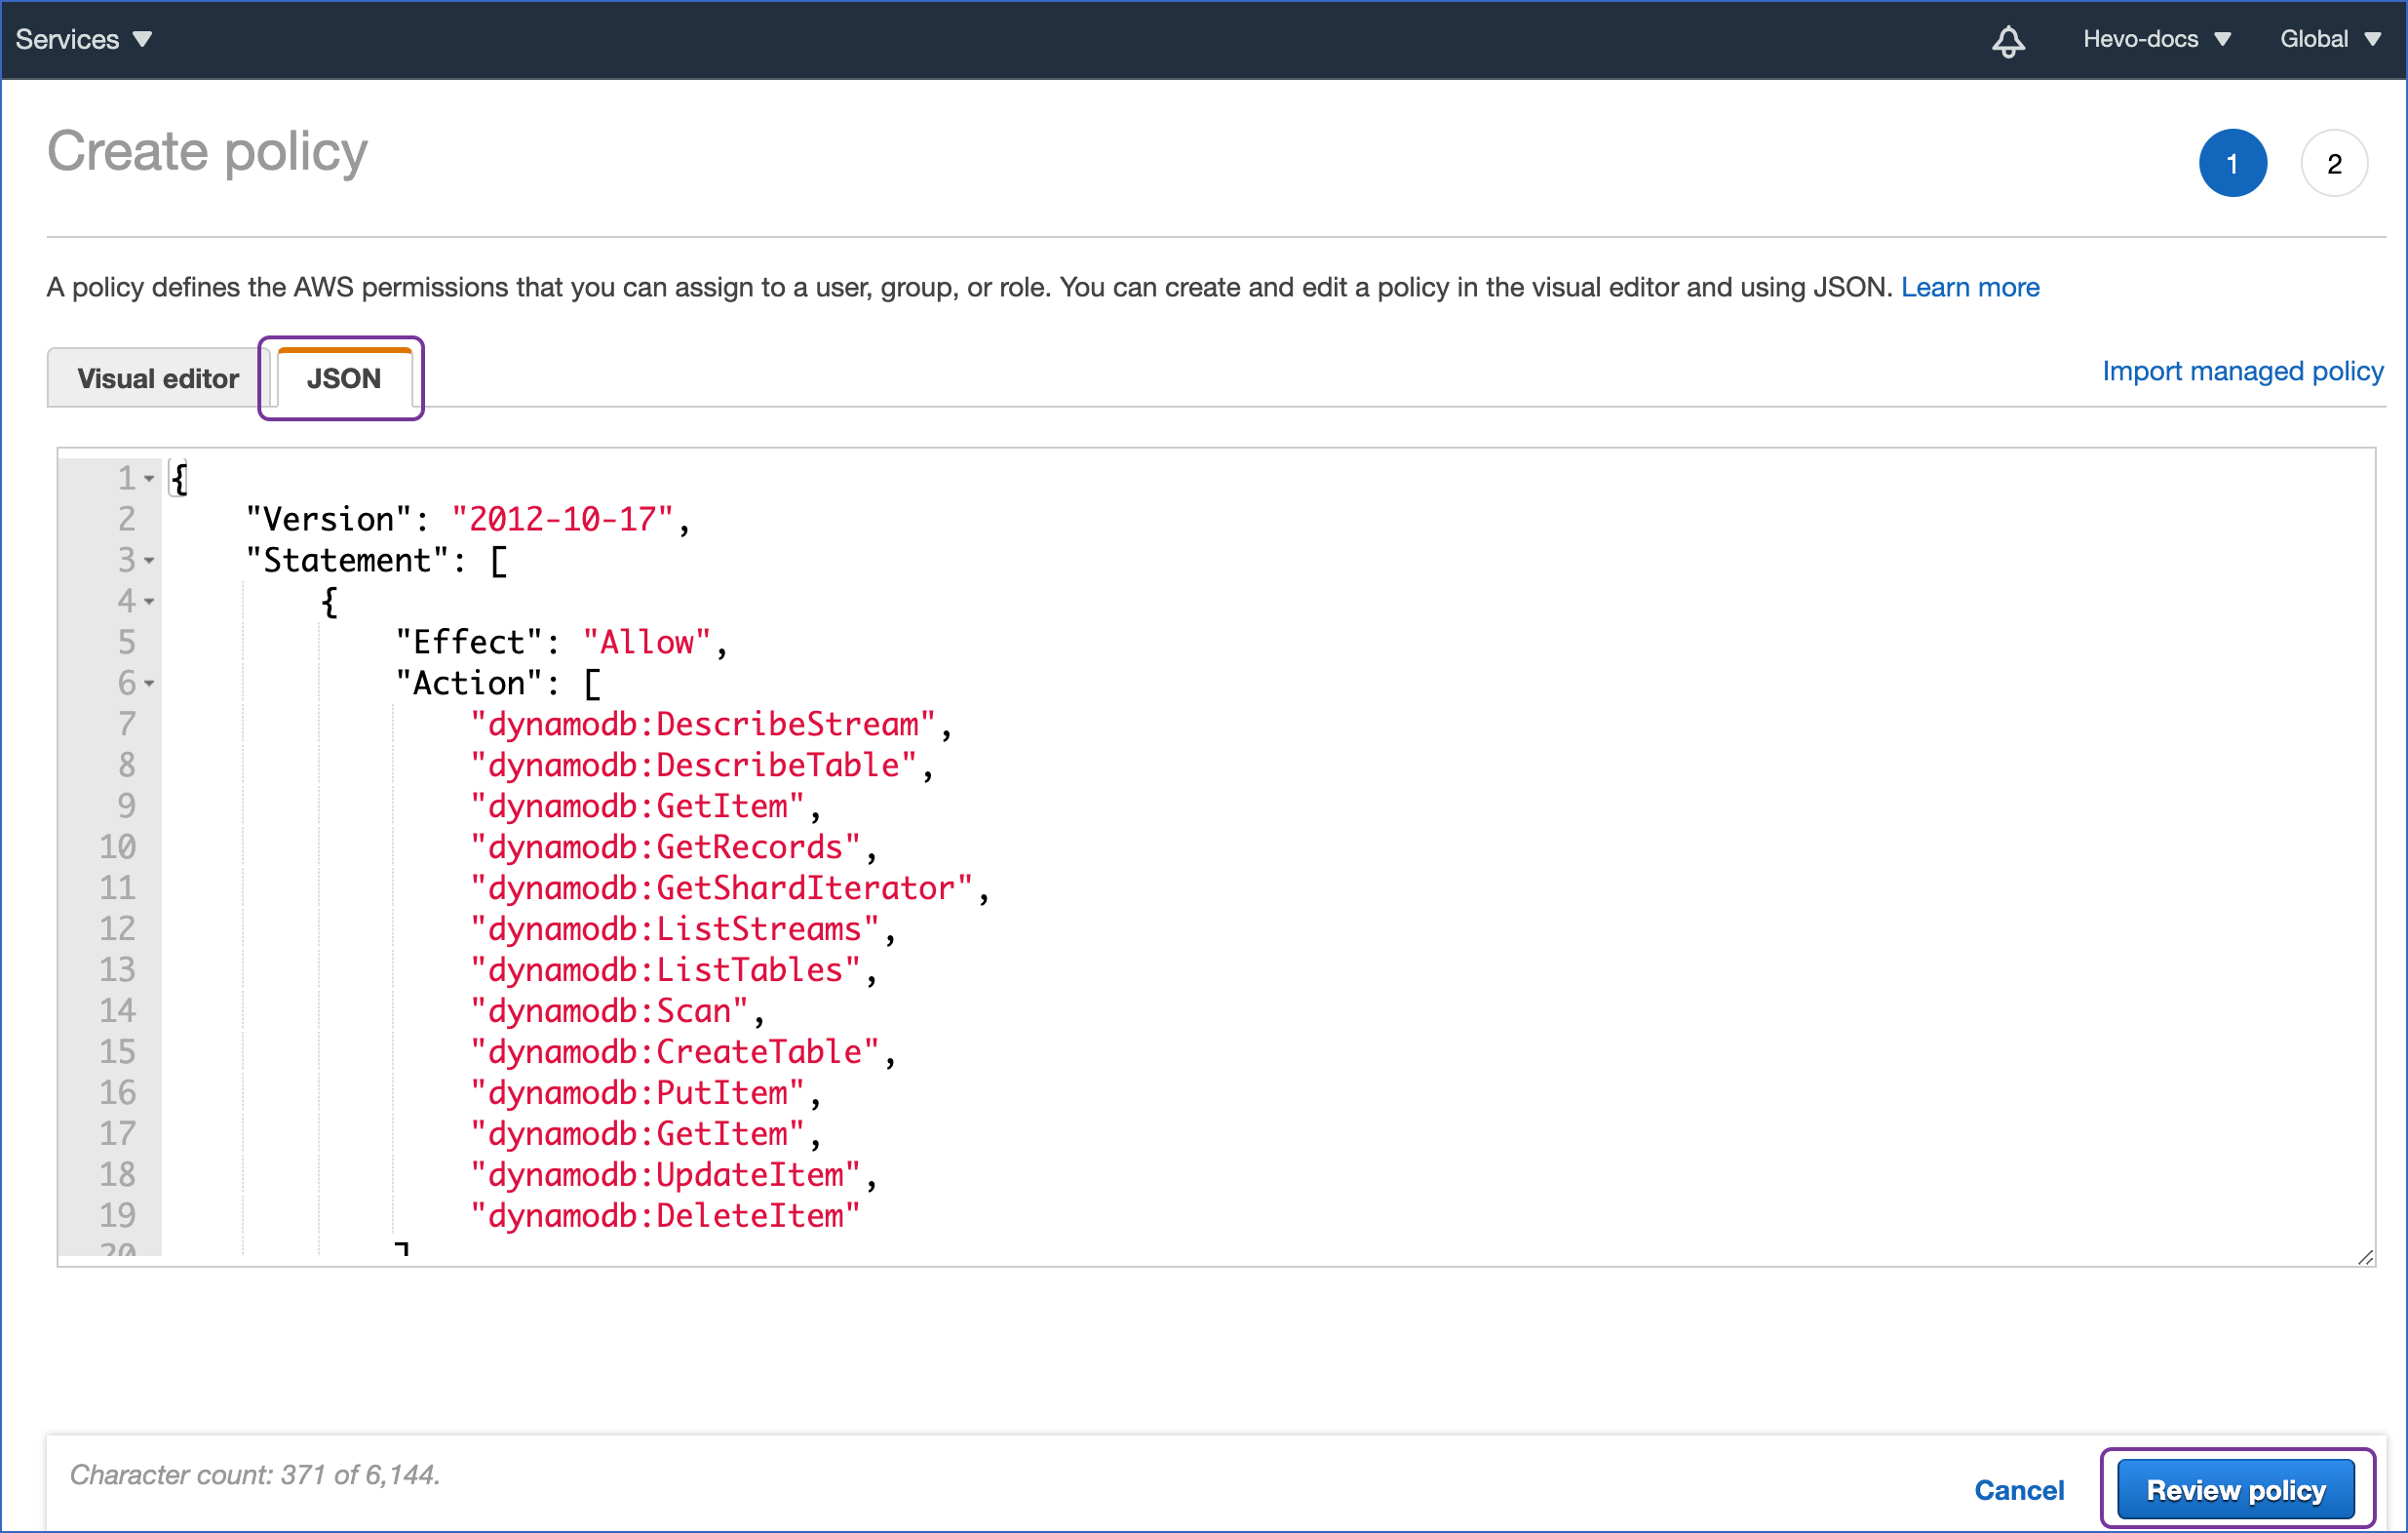2408x1533 pixels.
Task: Click the editor resize handle icon
Action: pyautogui.click(x=2364, y=1256)
